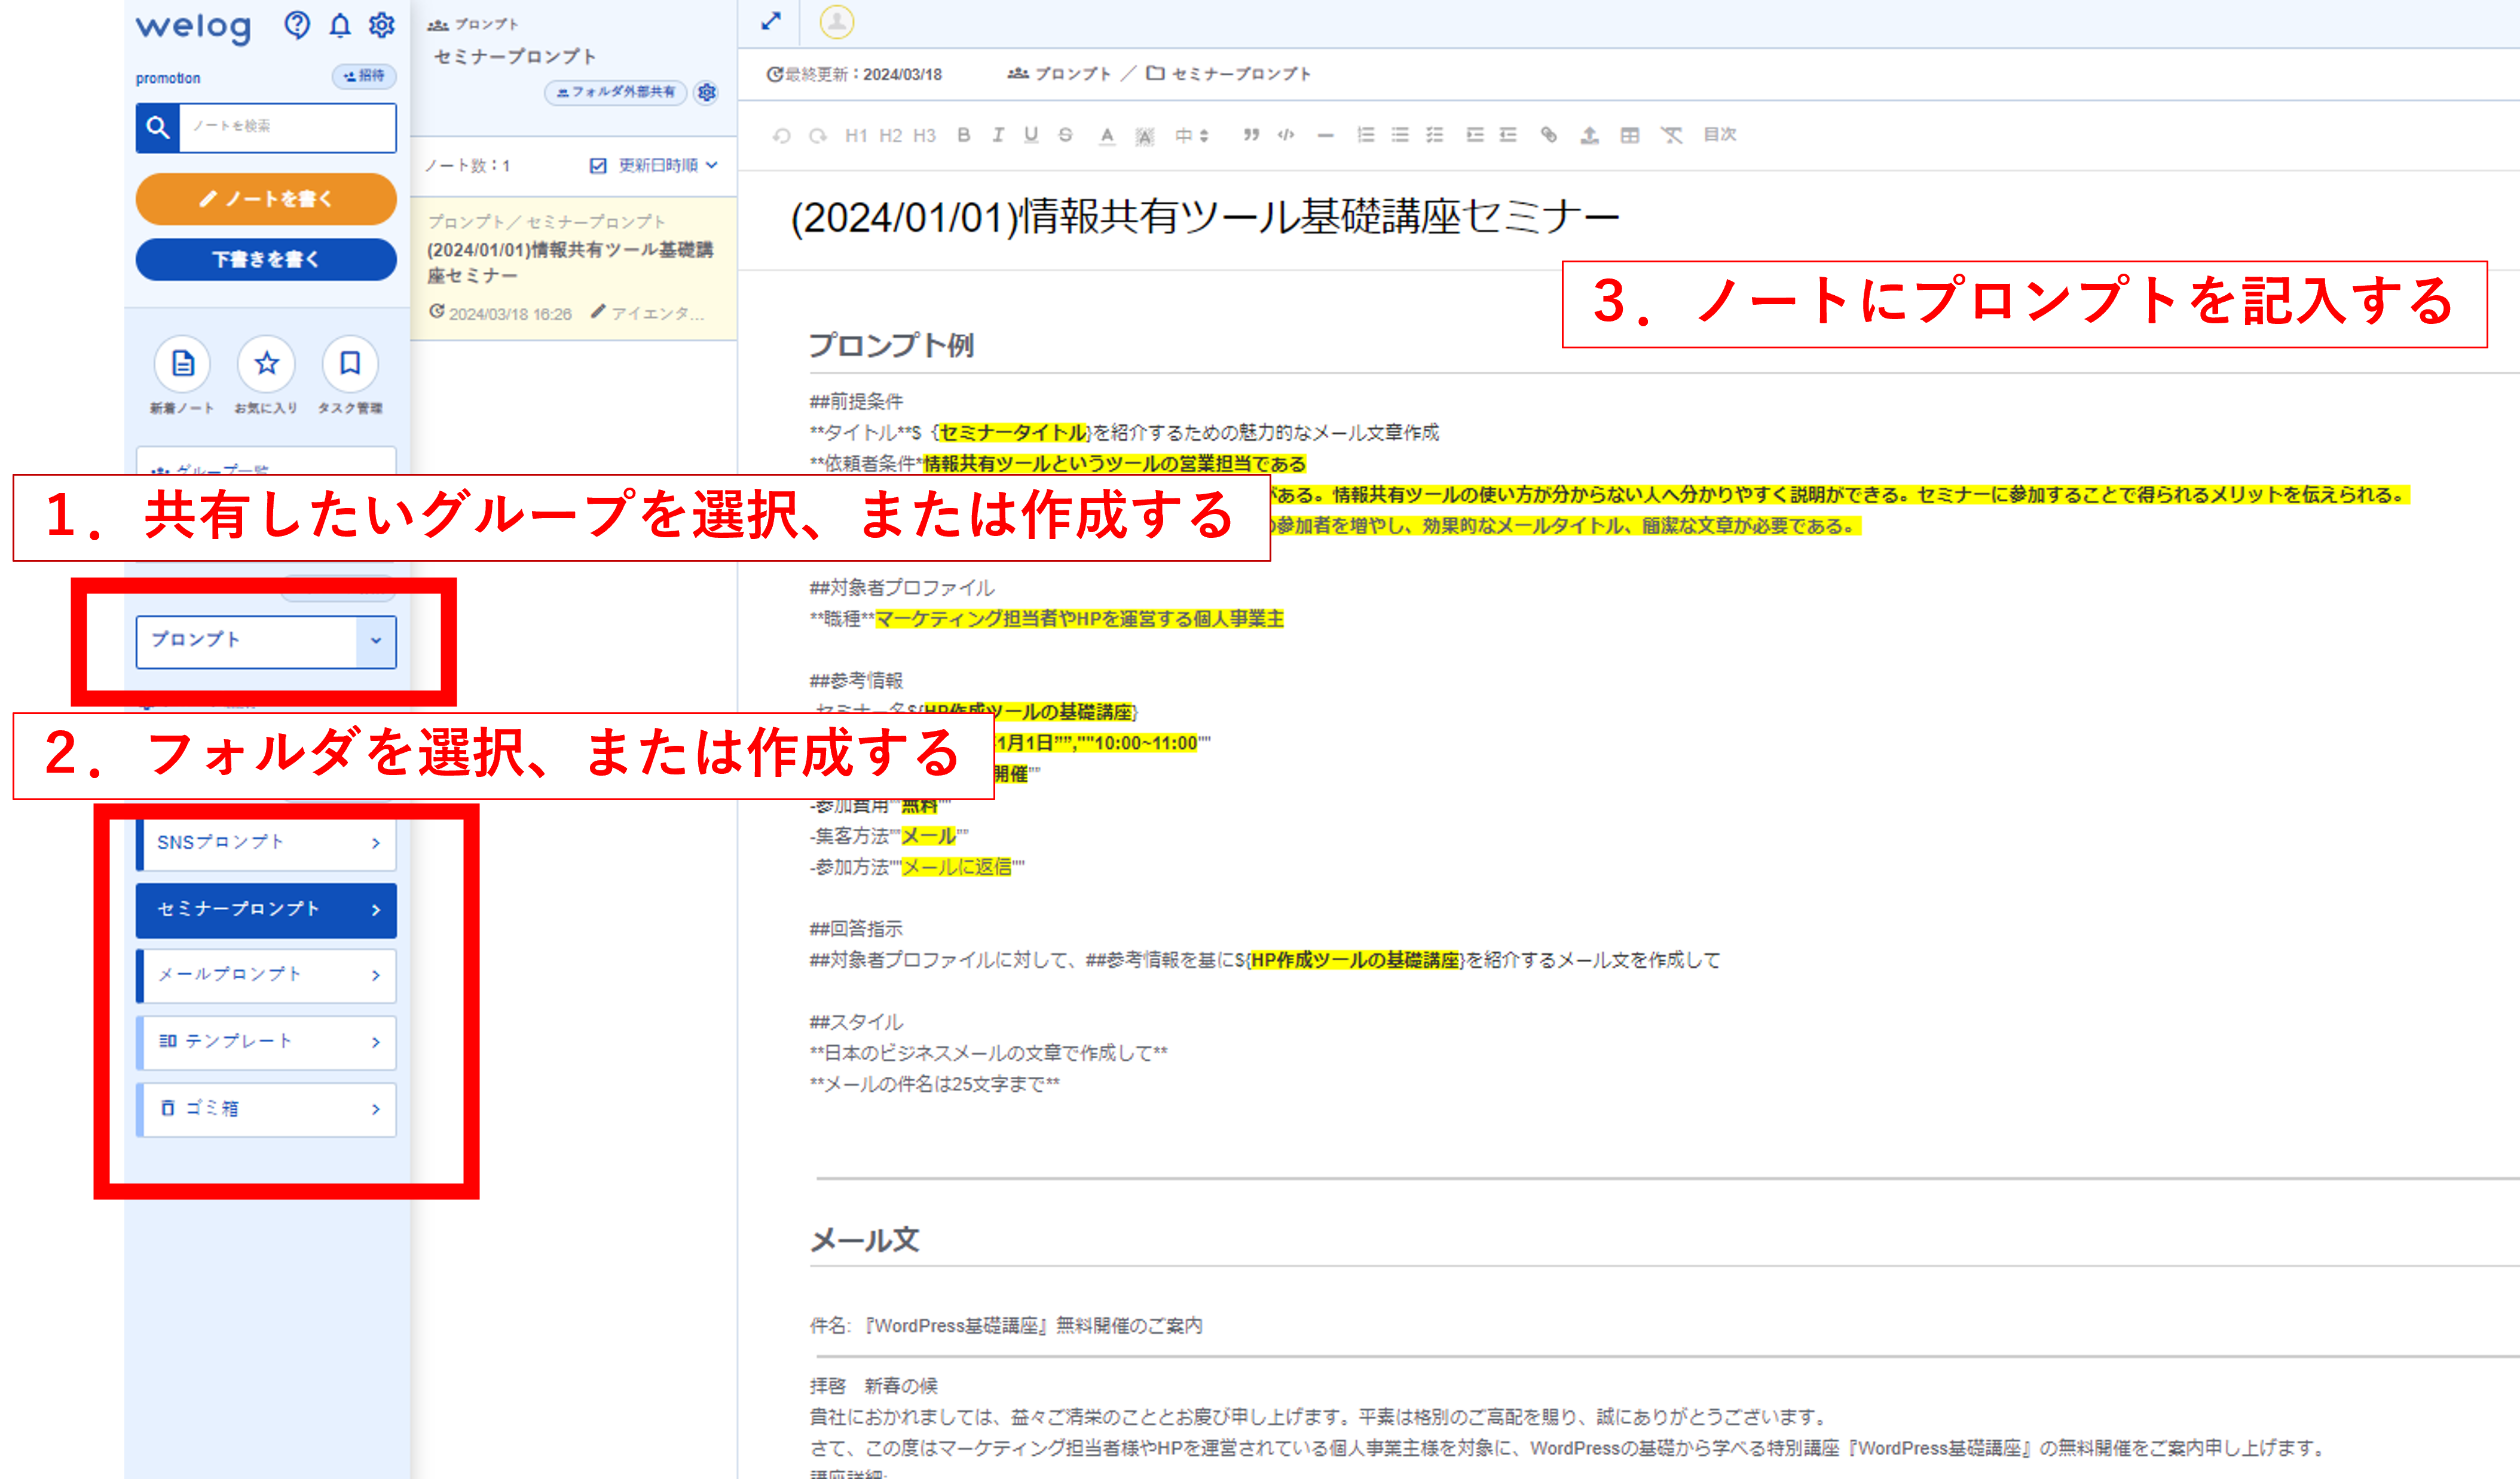Expand the SNSプロンプト folder

tap(266, 843)
